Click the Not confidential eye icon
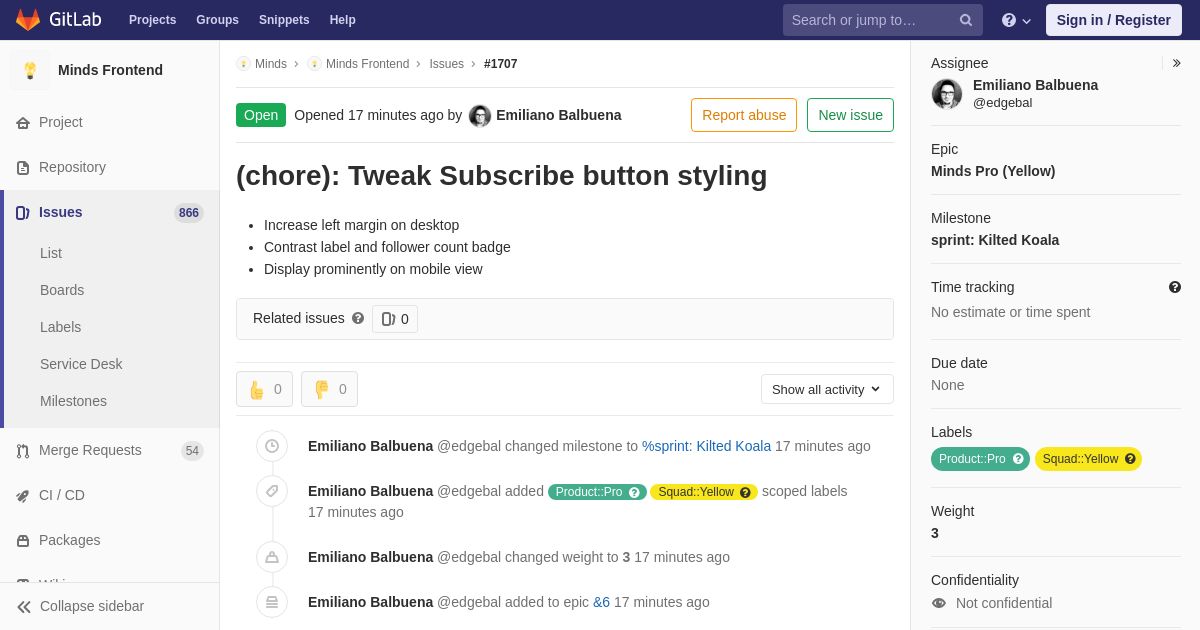1200x630 pixels. coord(938,603)
